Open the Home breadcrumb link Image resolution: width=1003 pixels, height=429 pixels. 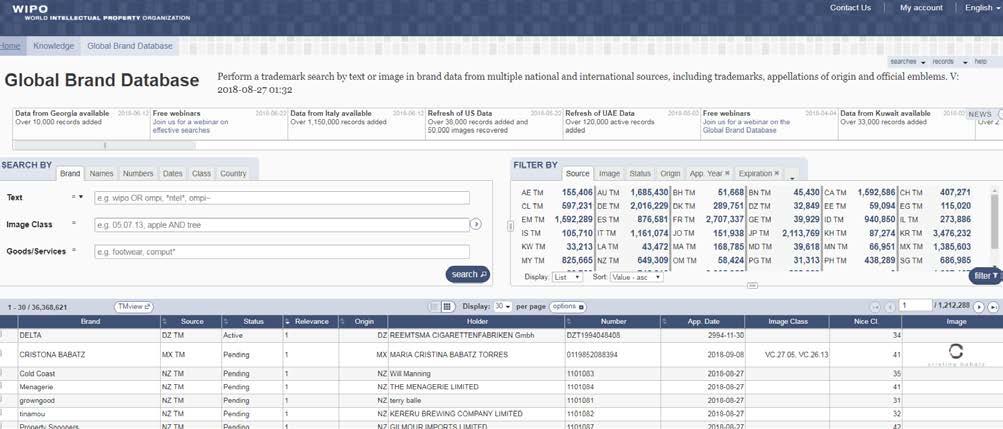10,46
